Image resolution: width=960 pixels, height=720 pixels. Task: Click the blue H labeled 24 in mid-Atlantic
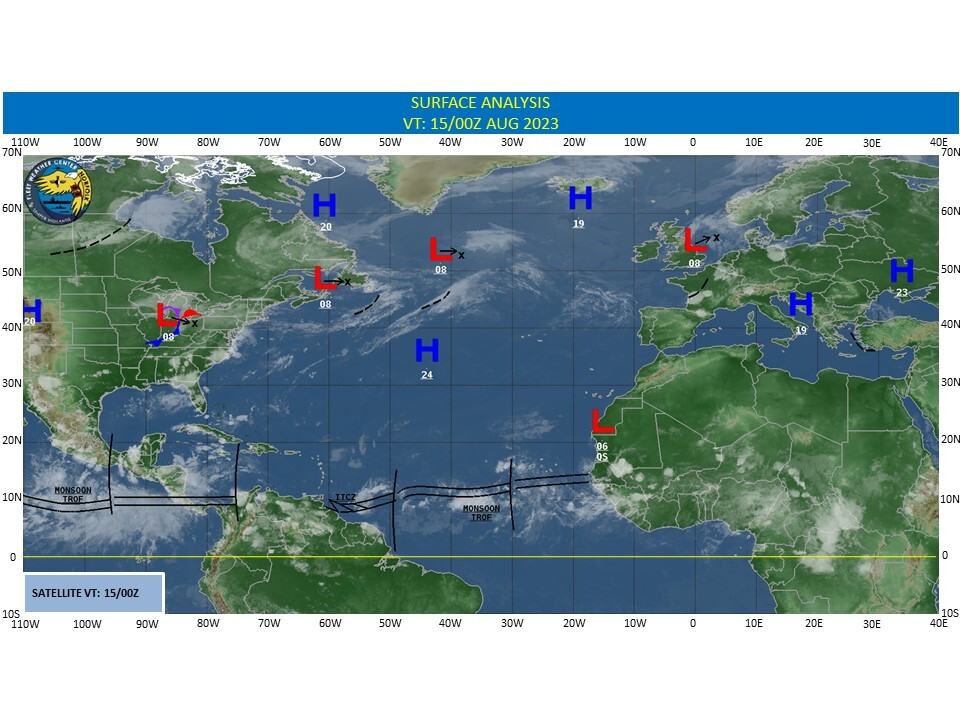427,351
